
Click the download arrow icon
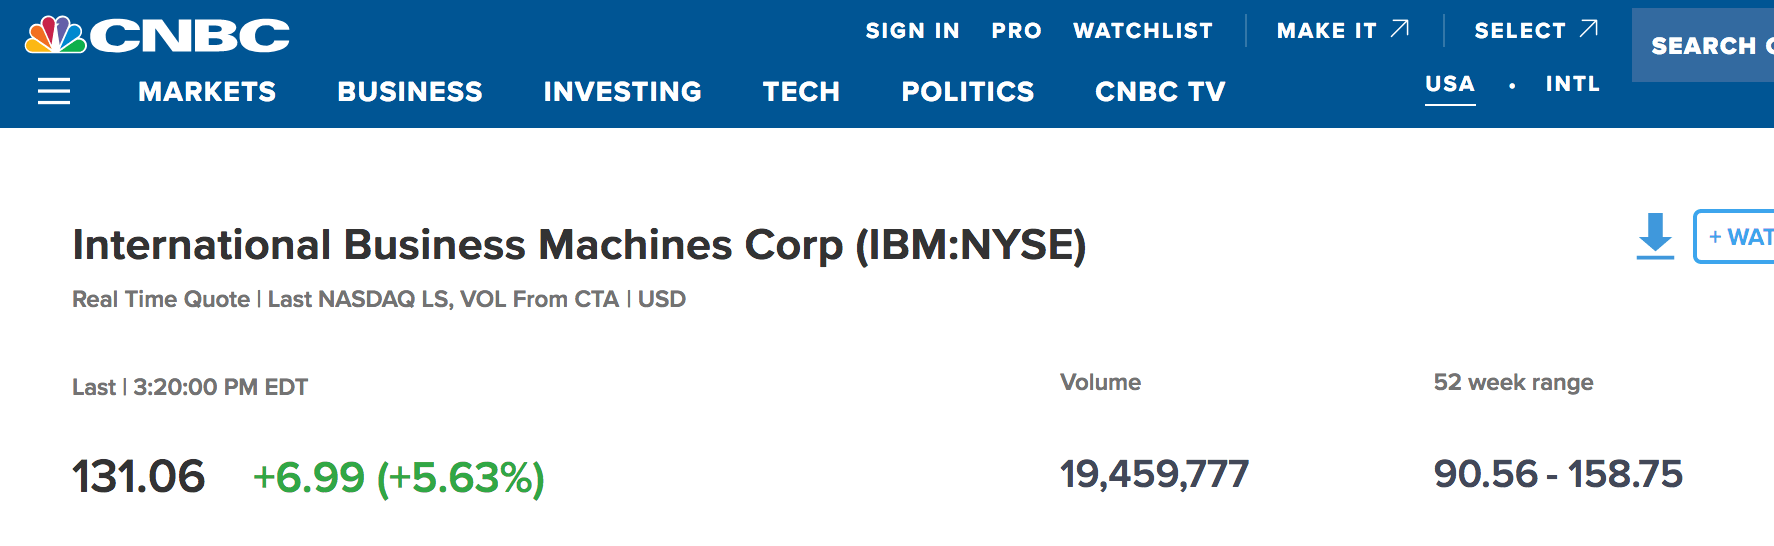pos(1655,236)
